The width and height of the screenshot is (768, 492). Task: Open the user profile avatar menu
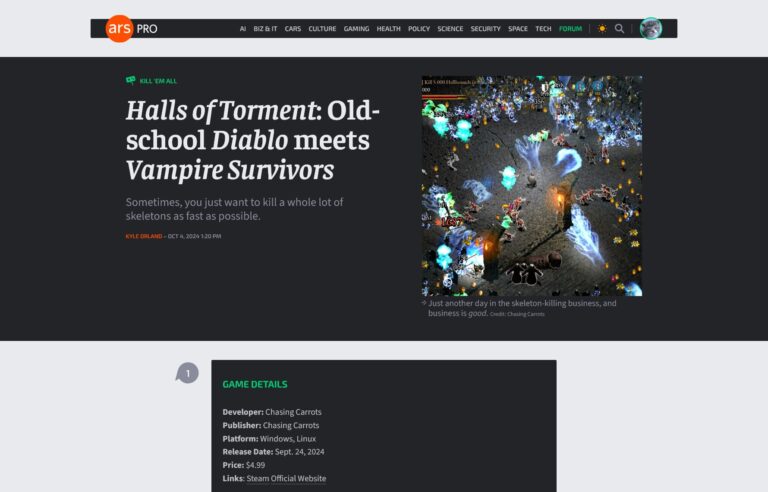pyautogui.click(x=651, y=29)
